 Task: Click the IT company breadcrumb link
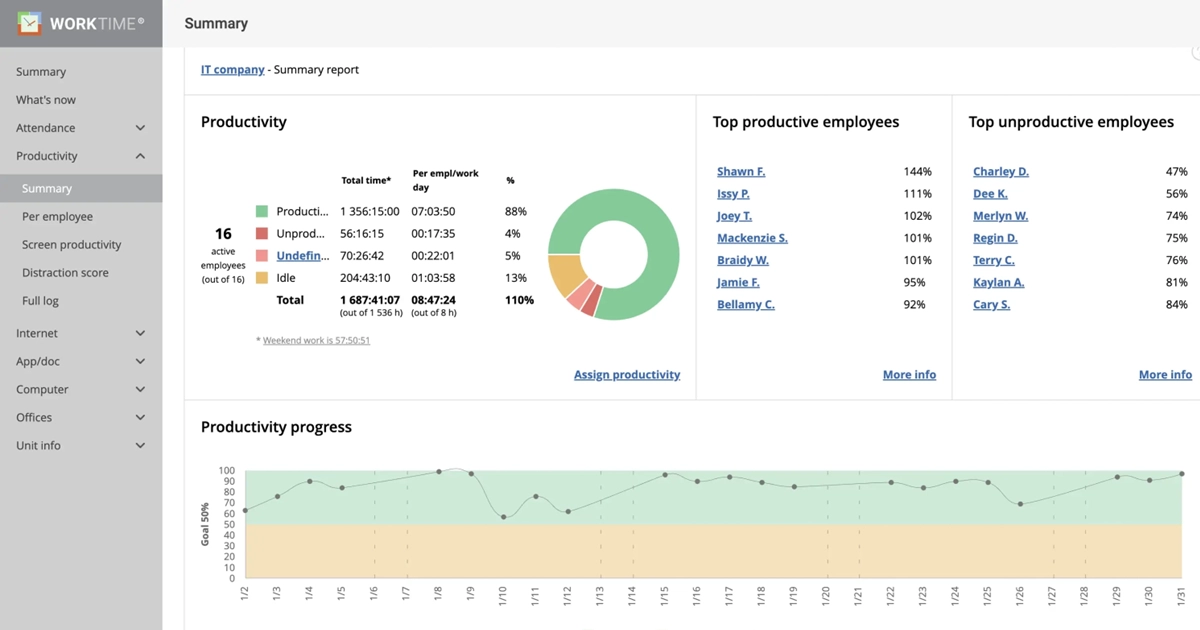[x=232, y=70]
